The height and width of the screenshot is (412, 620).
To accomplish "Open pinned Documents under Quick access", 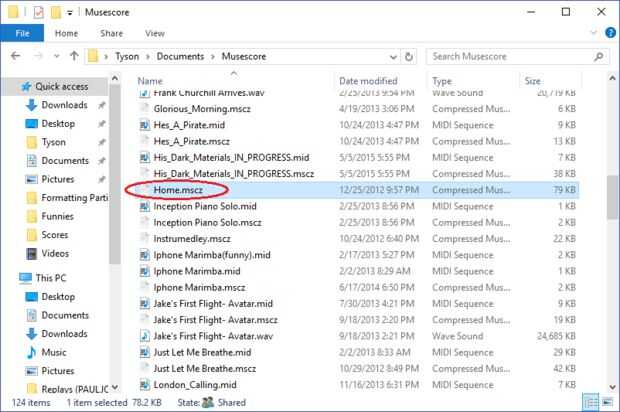I will tap(65, 161).
